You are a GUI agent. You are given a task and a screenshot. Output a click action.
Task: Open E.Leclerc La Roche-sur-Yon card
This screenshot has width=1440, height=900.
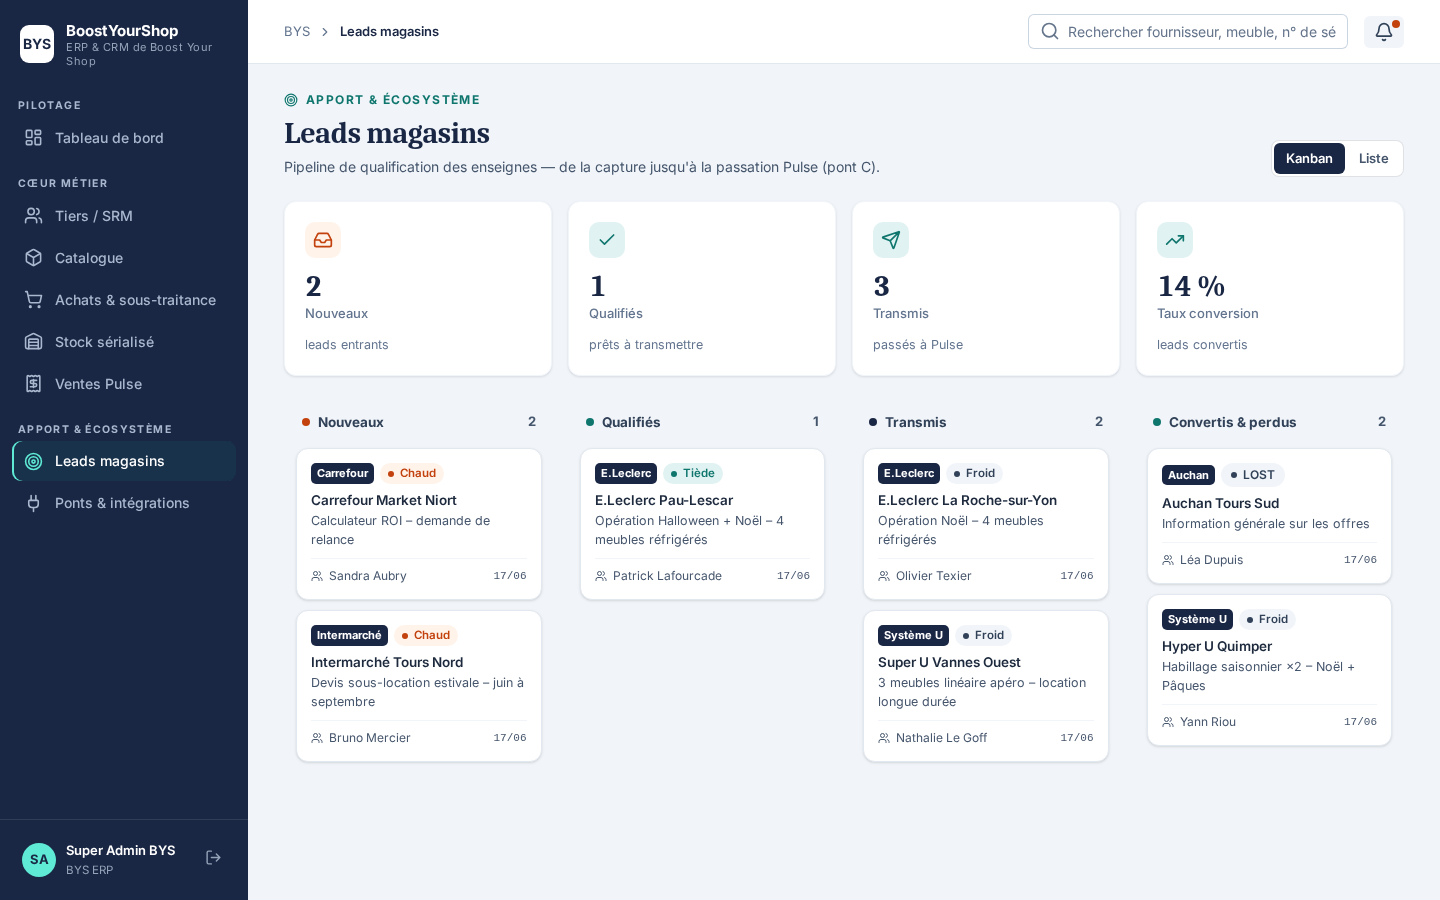tap(986, 524)
